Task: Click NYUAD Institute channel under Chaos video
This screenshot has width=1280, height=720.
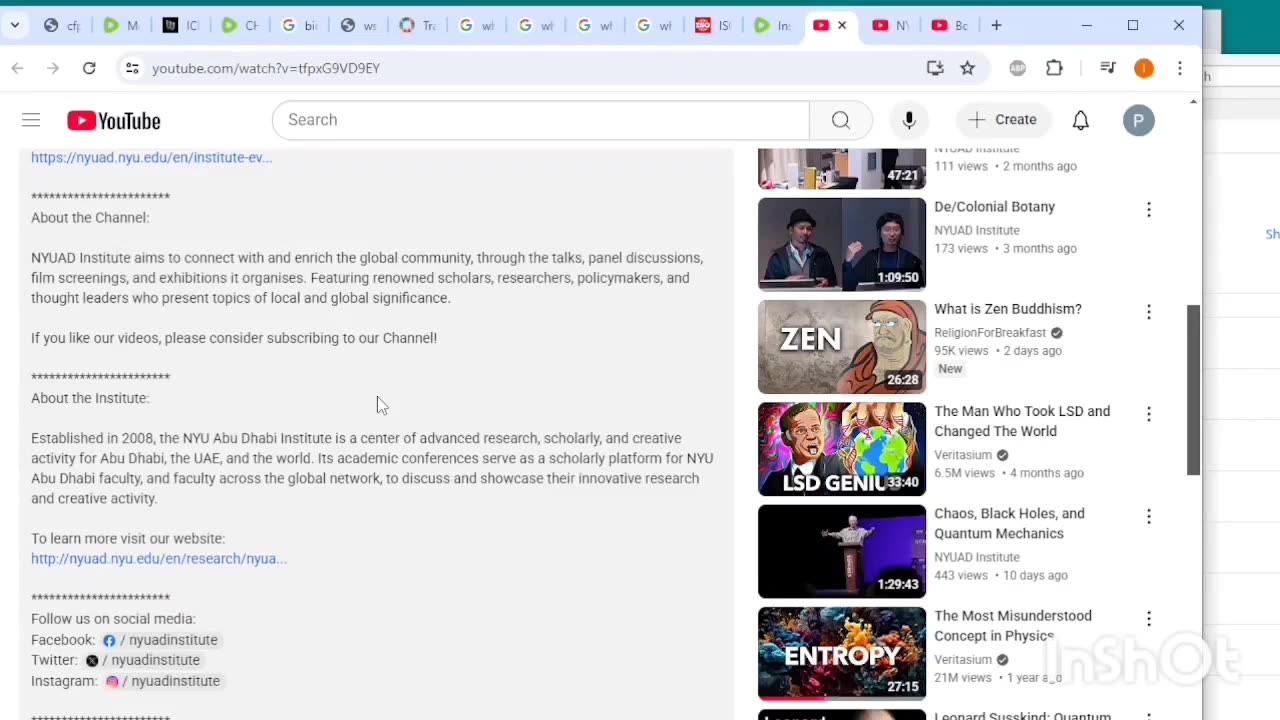Action: [977, 557]
